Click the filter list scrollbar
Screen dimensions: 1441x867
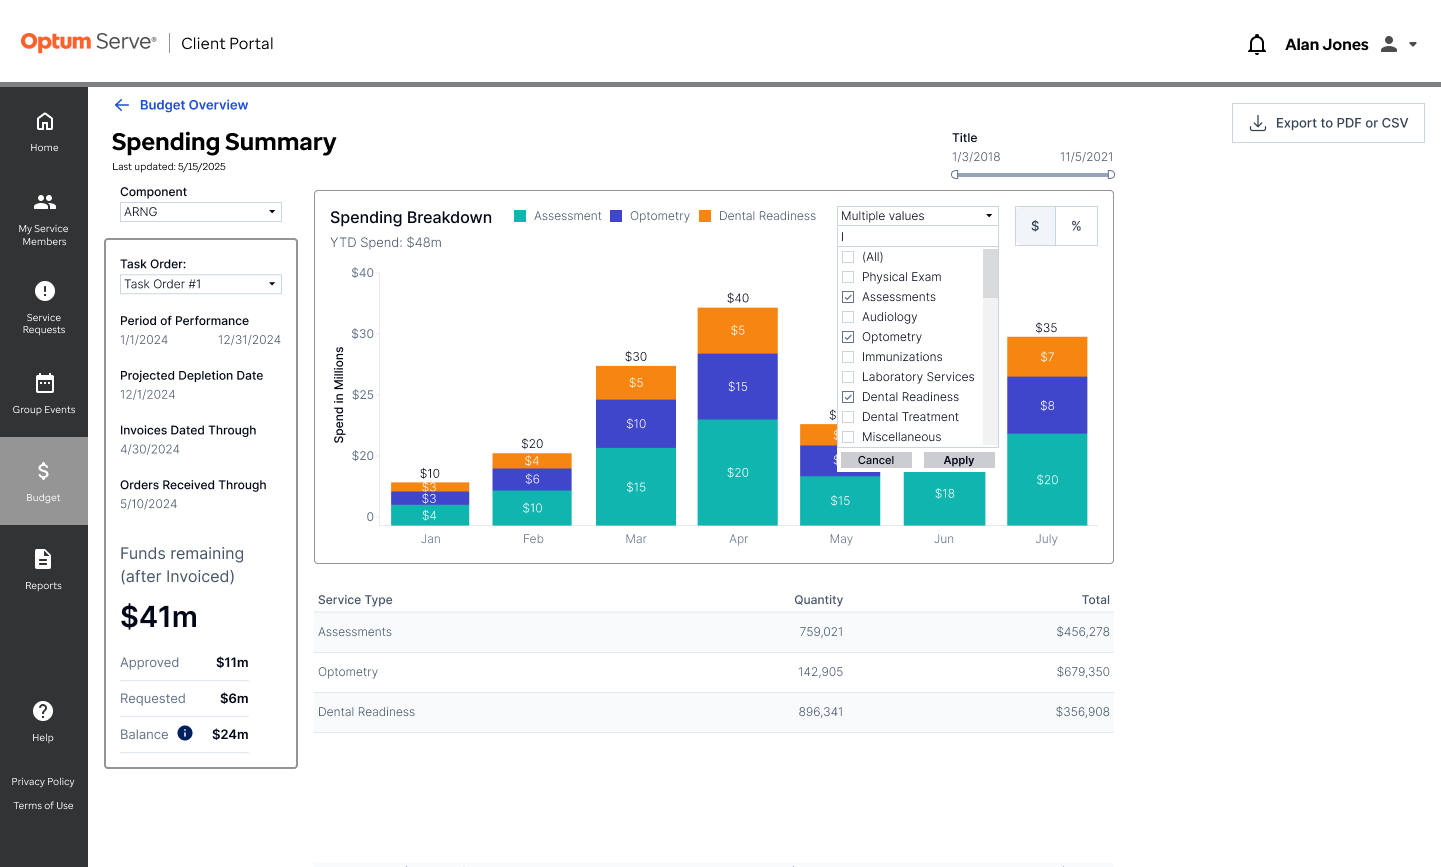click(x=990, y=274)
